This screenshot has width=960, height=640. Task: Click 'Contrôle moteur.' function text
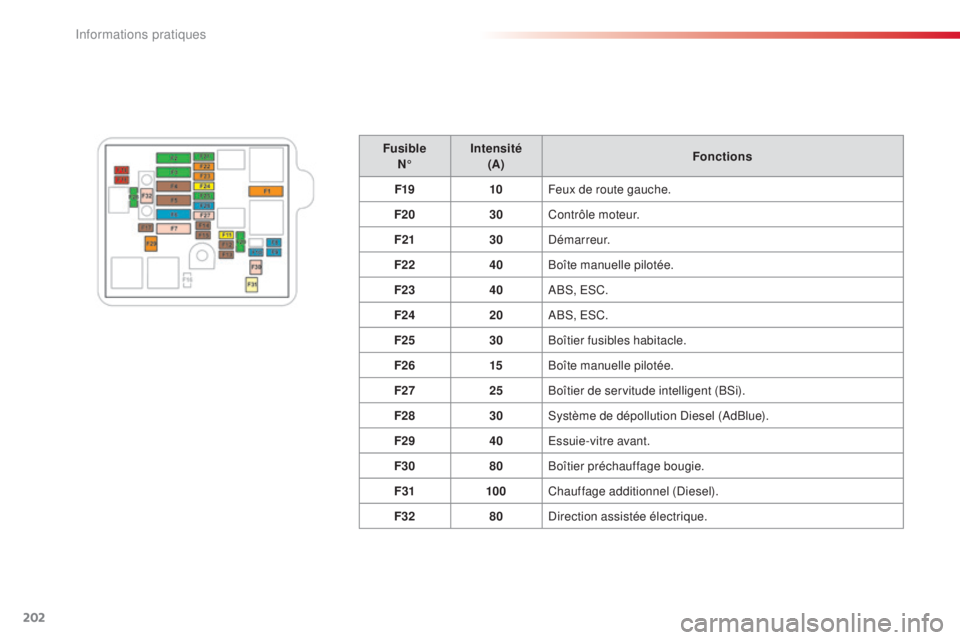pos(594,215)
